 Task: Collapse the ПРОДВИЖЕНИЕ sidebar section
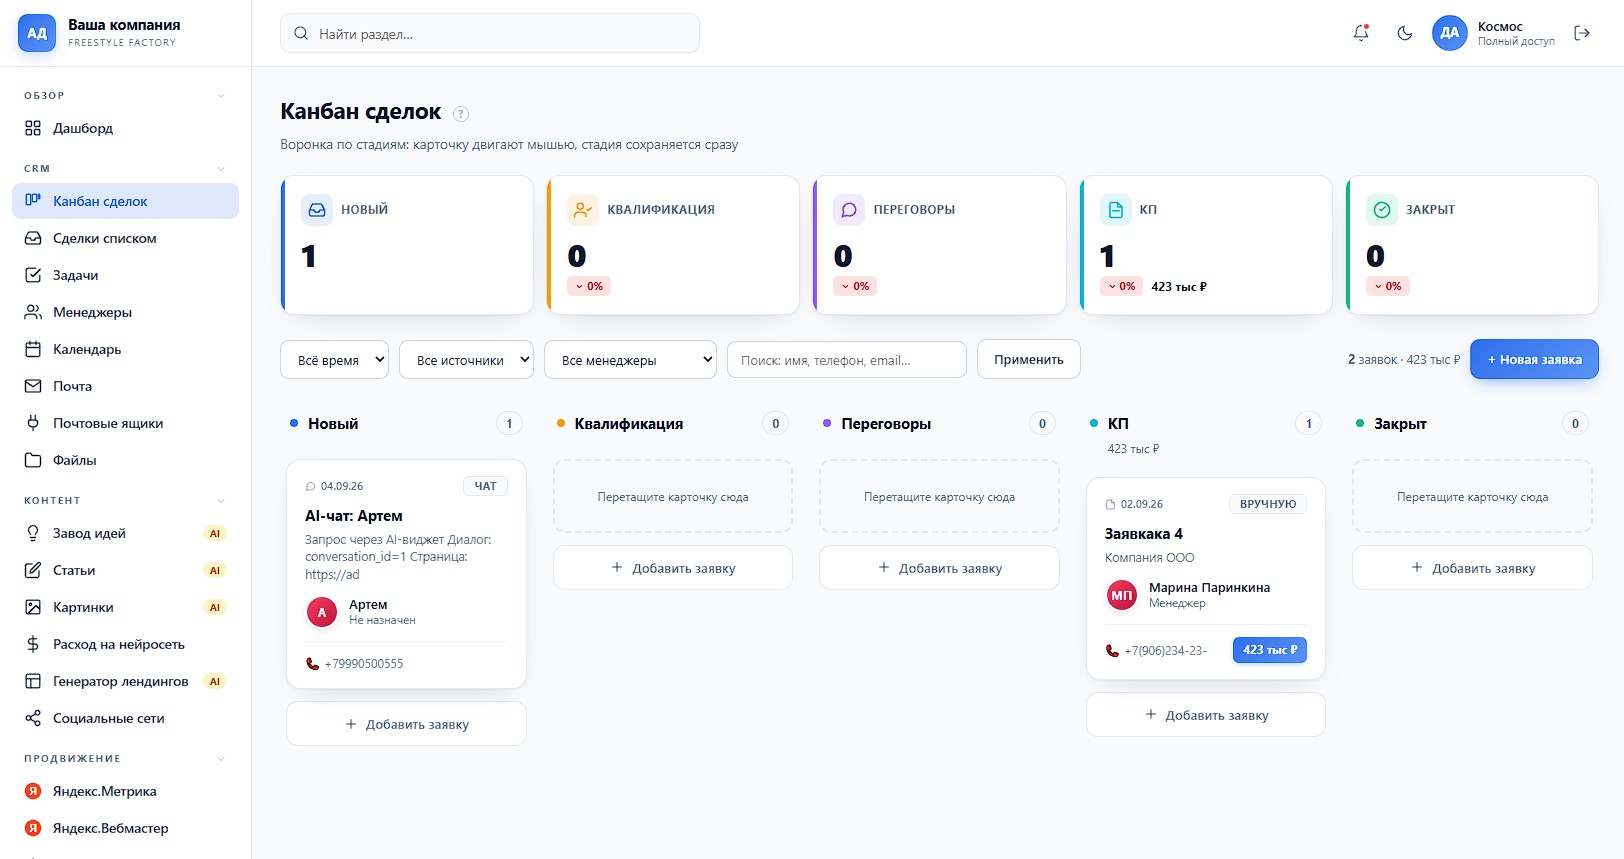(221, 759)
